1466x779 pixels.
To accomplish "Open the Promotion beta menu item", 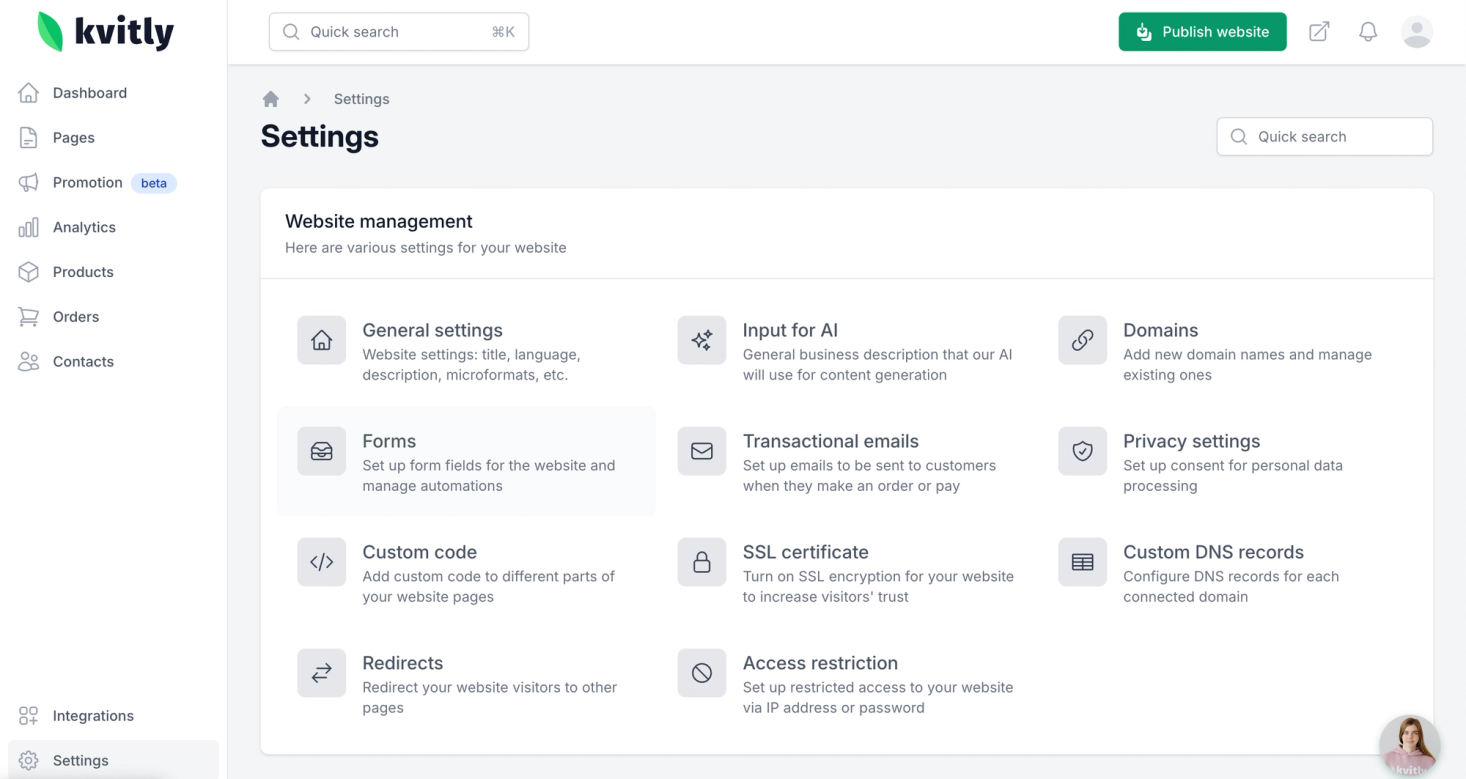I will pos(88,183).
